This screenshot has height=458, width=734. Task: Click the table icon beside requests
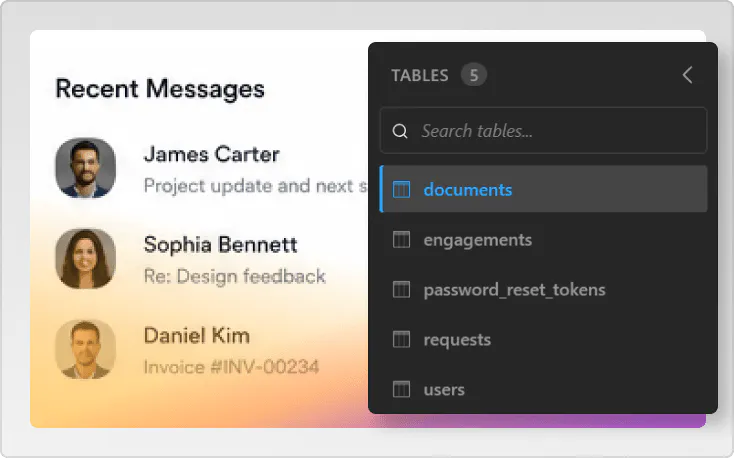coord(401,340)
